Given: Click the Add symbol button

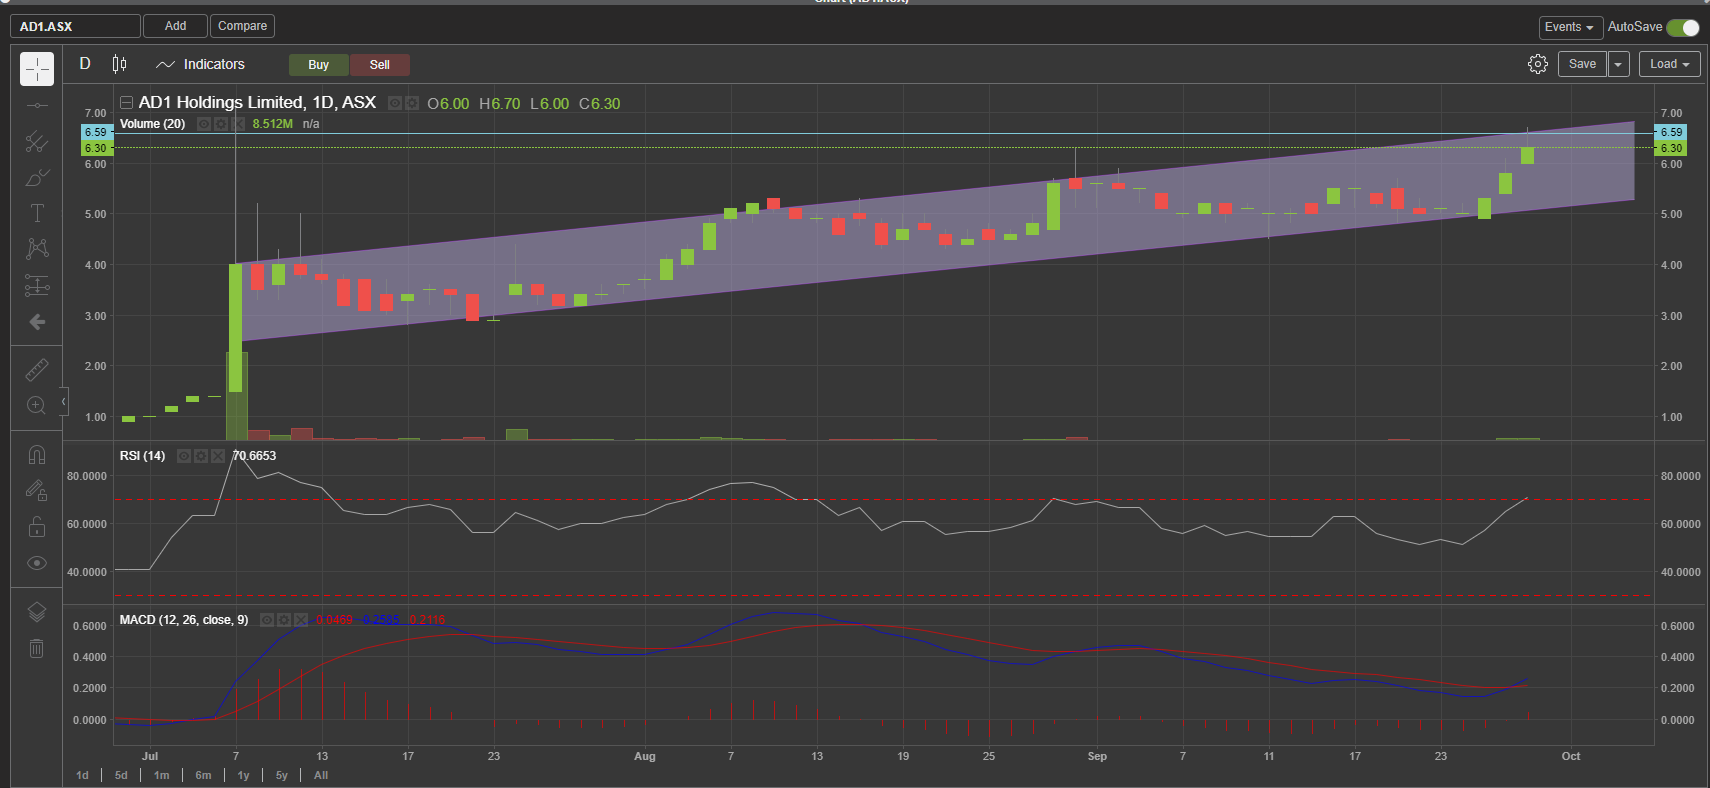Looking at the screenshot, I should pos(175,26).
